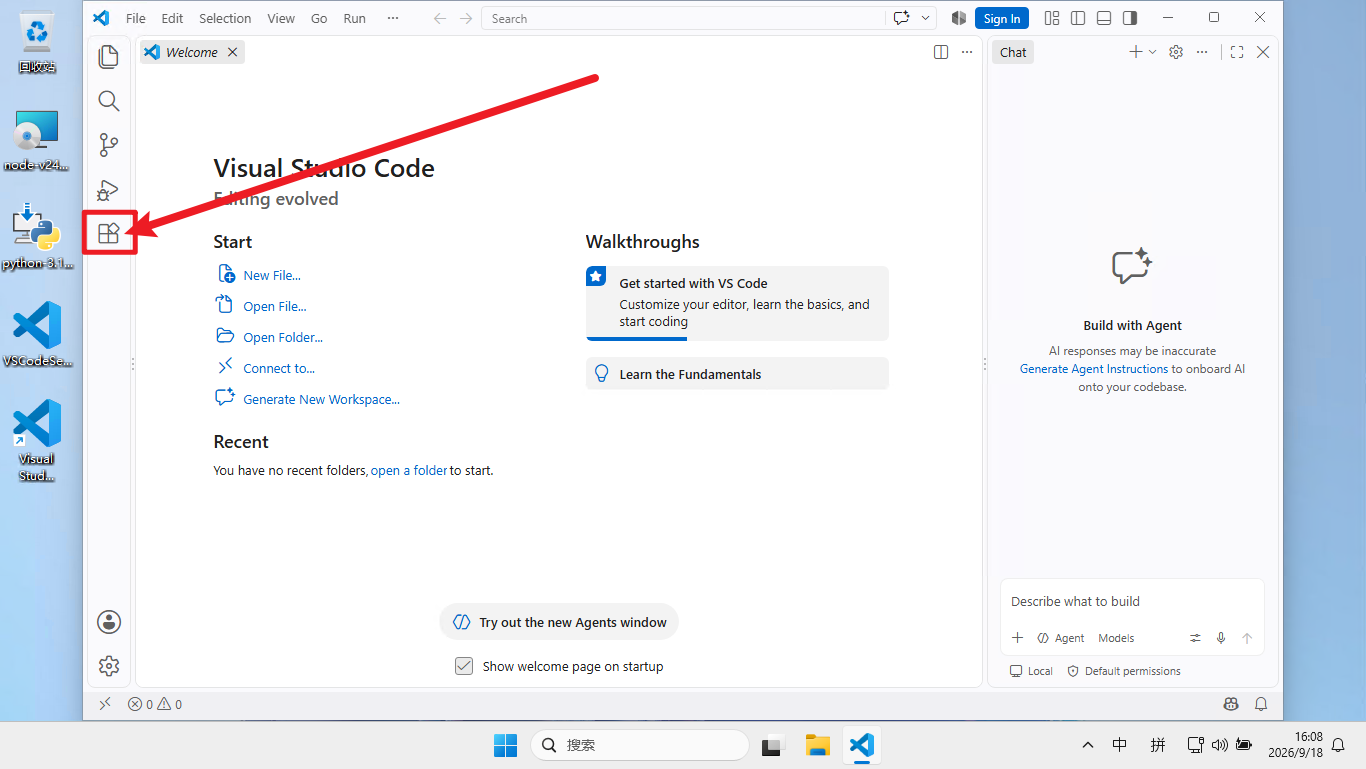Expand the new chat dropdown chevron

pos(1153,52)
